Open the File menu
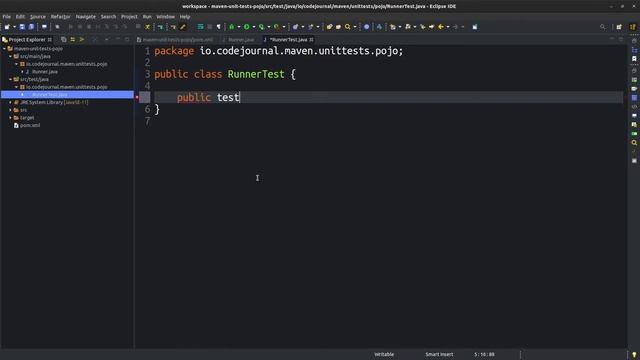Screen dimensions: 640x360 (x=7, y=17)
